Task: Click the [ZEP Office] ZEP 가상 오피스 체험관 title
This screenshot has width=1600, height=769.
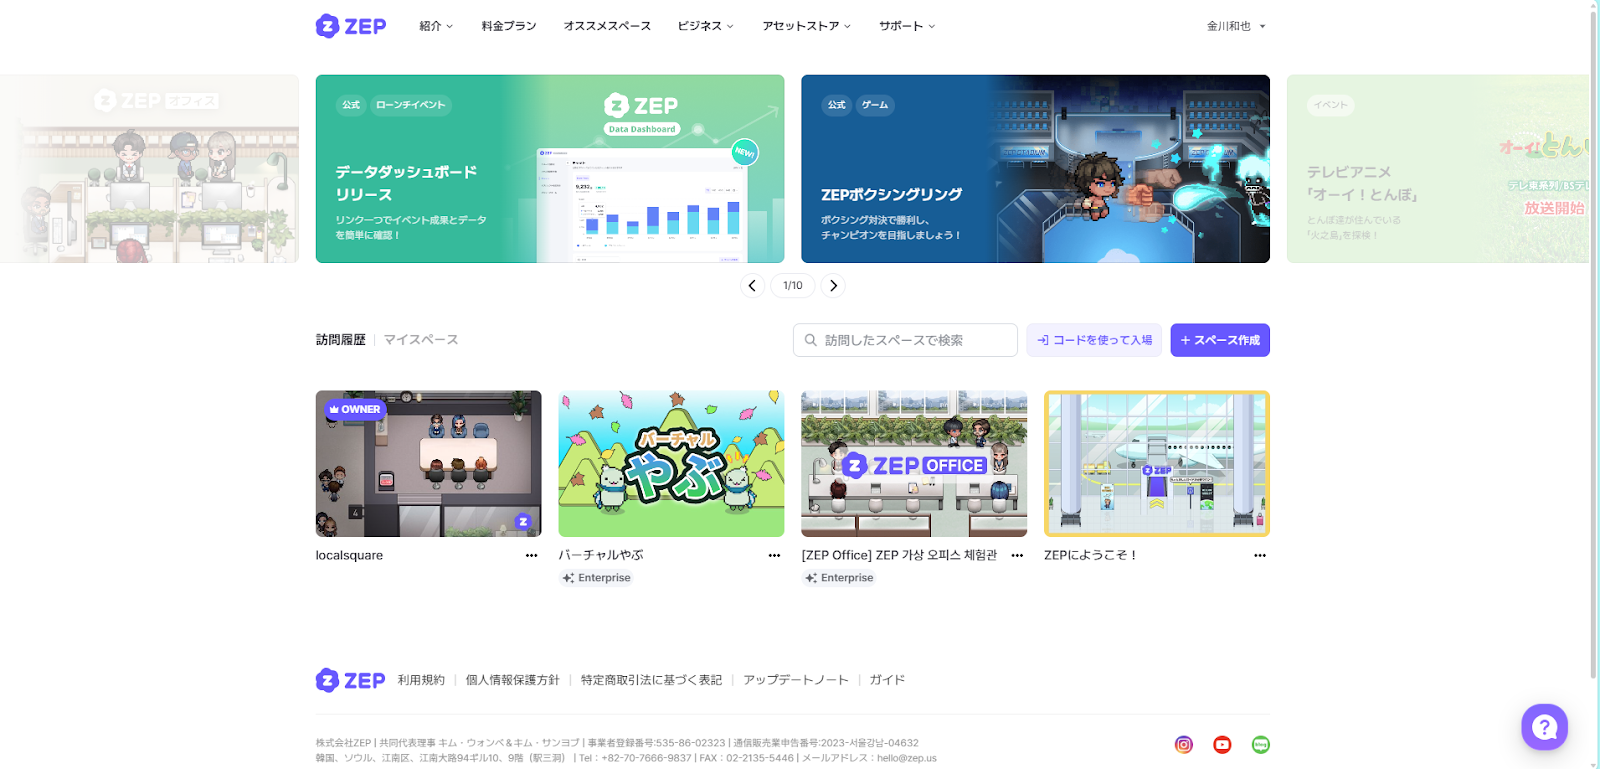Action: tap(899, 555)
